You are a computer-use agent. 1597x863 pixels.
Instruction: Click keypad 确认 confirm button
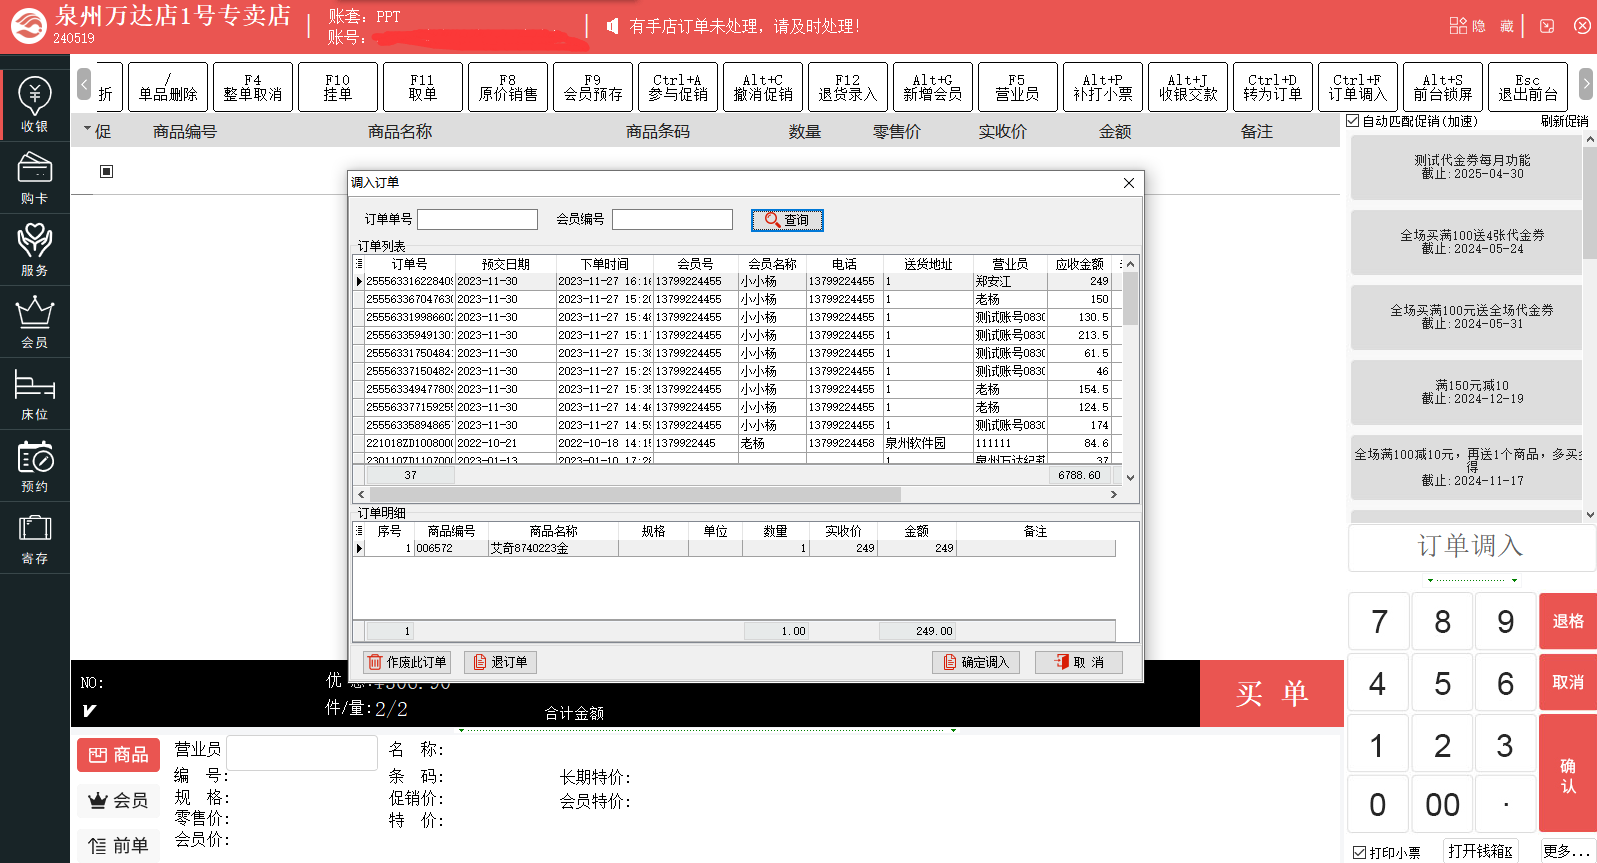[1567, 775]
